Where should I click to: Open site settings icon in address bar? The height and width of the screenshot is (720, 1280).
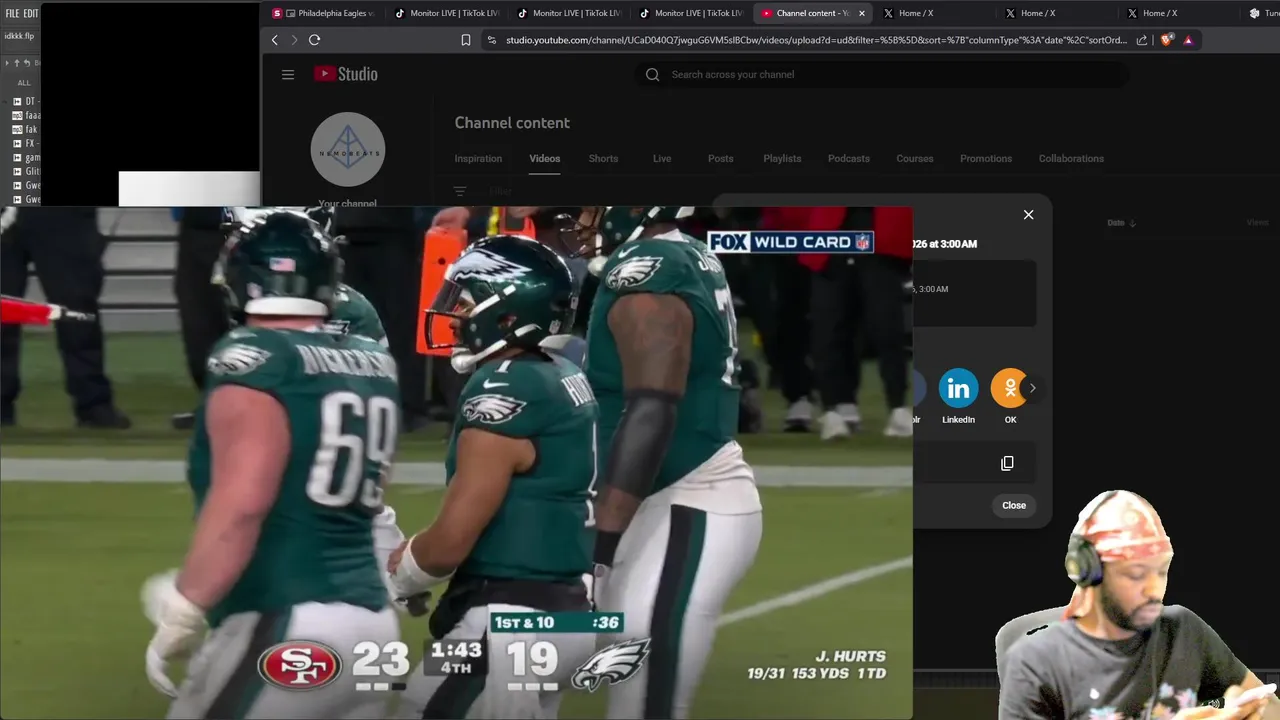click(490, 40)
